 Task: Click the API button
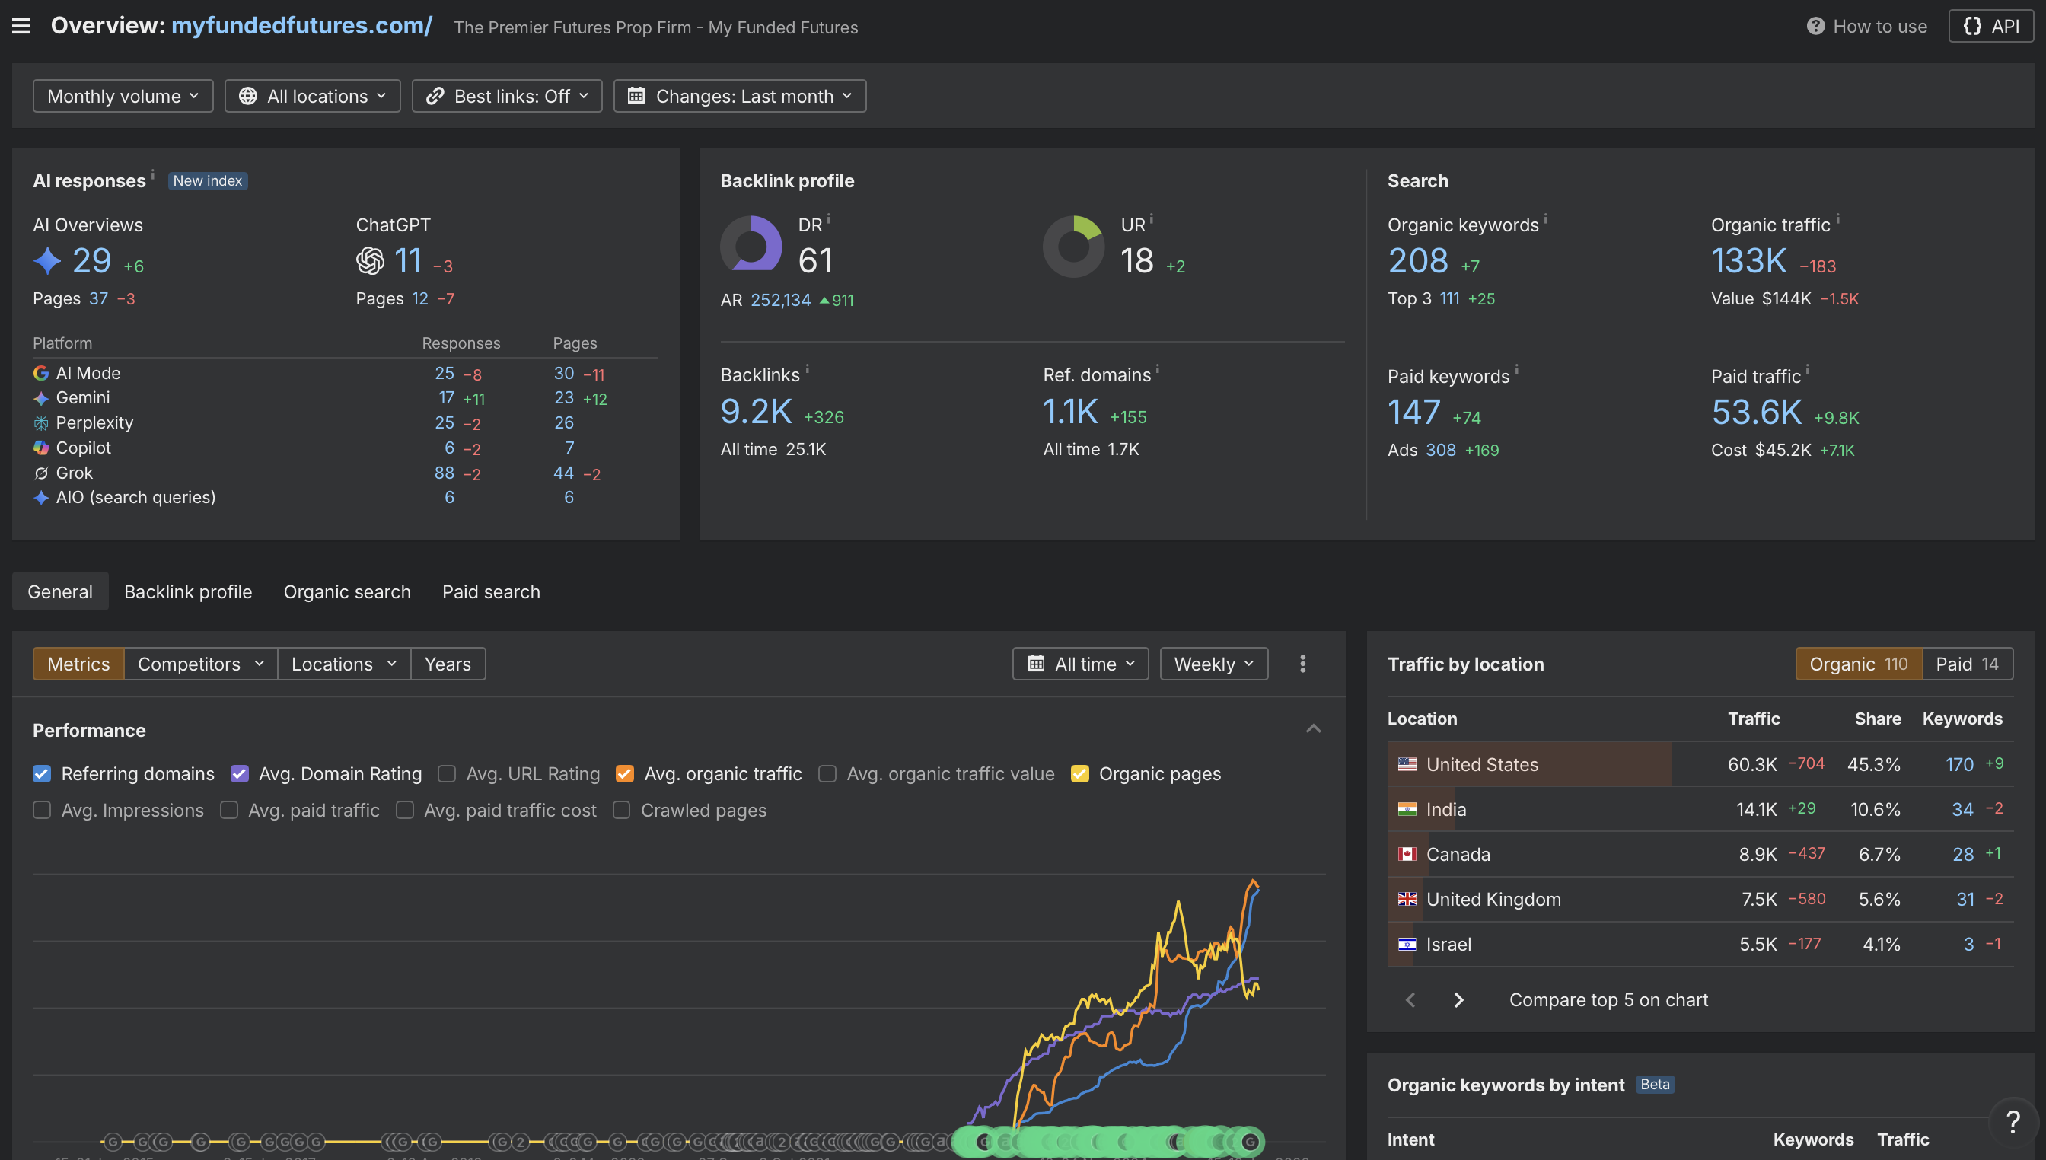[x=1991, y=27]
